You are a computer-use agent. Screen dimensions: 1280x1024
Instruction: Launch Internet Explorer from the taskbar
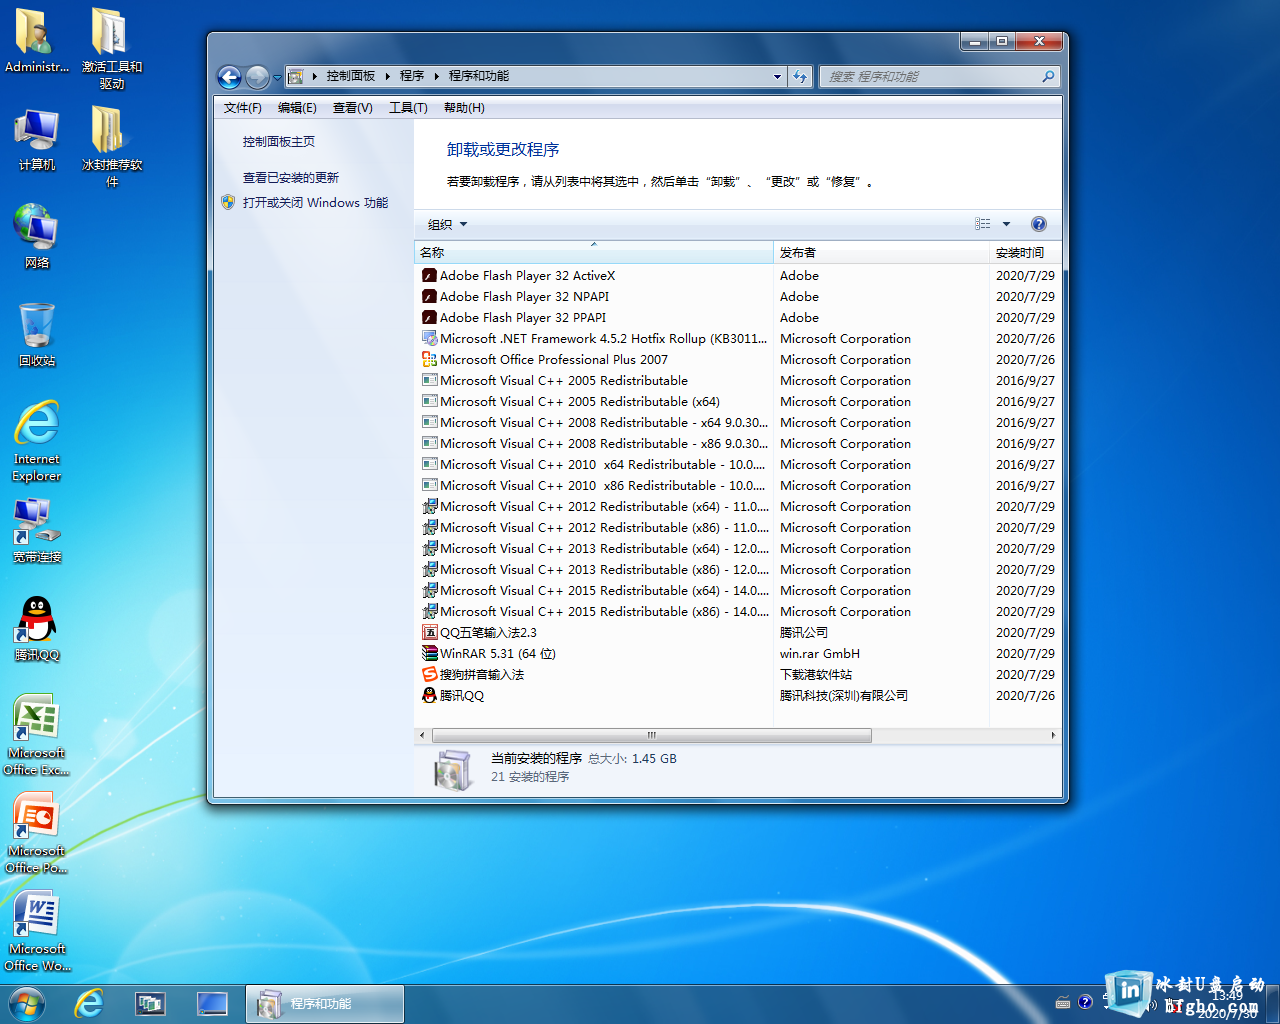(x=90, y=1003)
